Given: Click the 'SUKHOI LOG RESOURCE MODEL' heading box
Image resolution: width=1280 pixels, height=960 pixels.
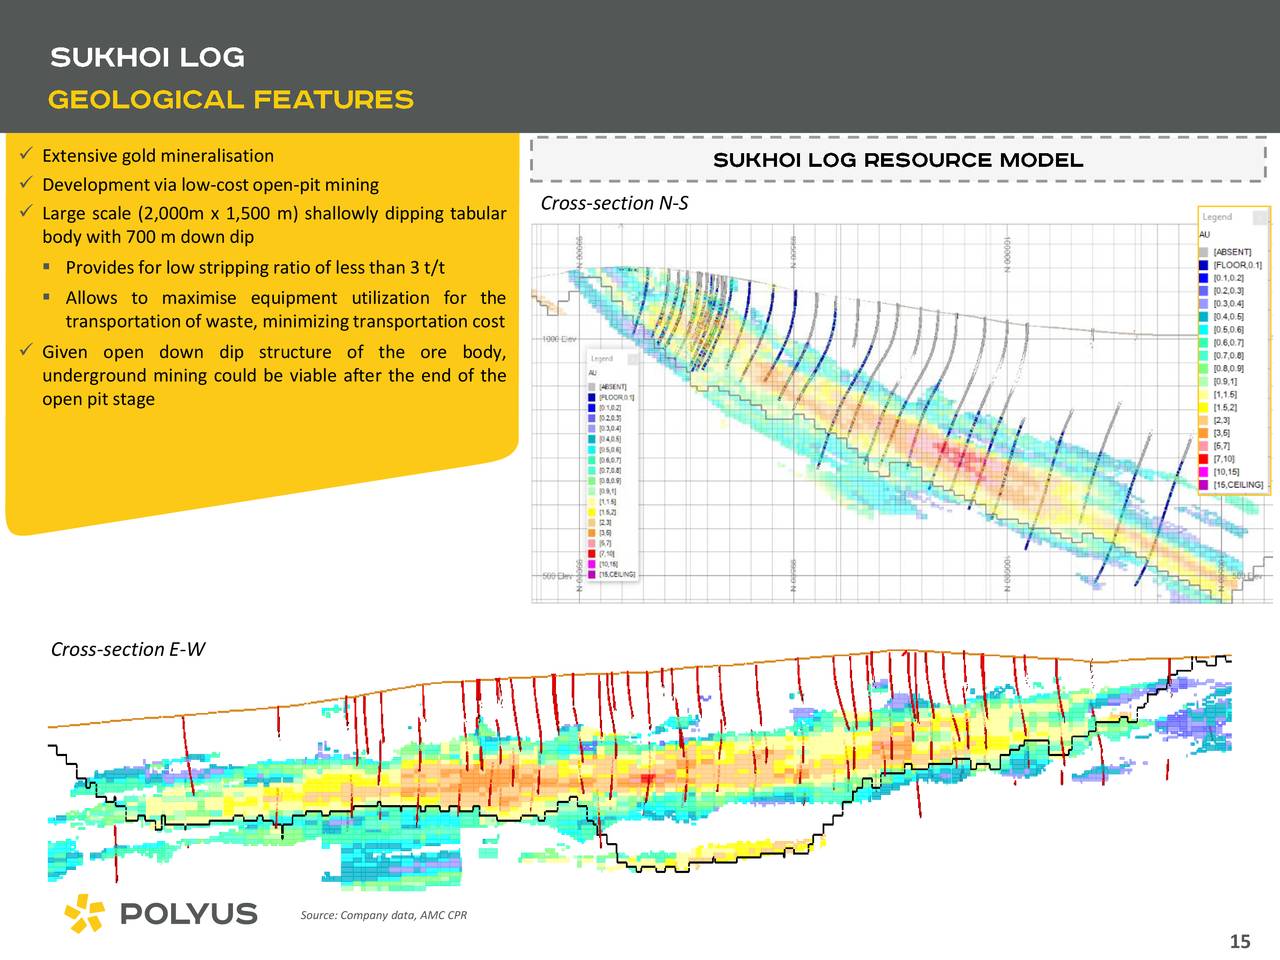Looking at the screenshot, I should [x=898, y=160].
